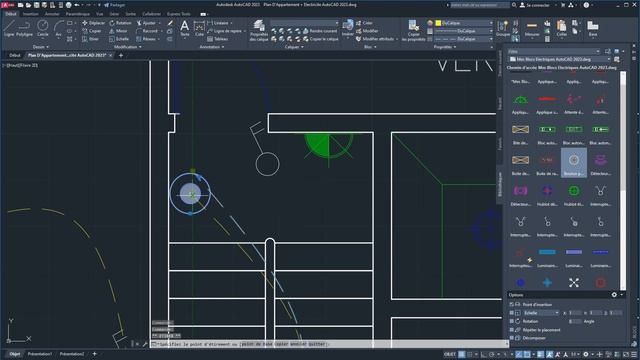The image size is (640, 360).
Task: Open the Paramétrique ribbon tab
Action: pyautogui.click(x=78, y=14)
